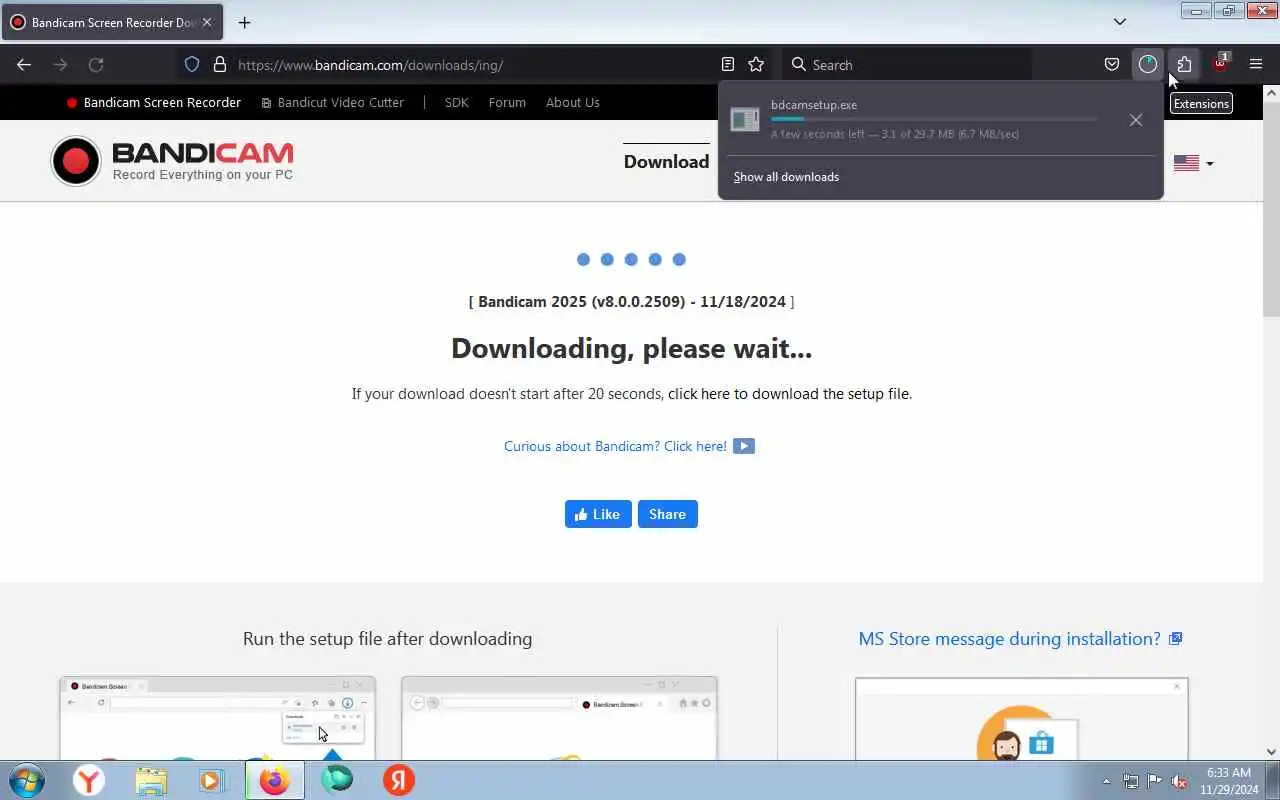Image resolution: width=1280 pixels, height=800 pixels.
Task: Click the Firefox taskbar icon
Action: click(x=274, y=780)
